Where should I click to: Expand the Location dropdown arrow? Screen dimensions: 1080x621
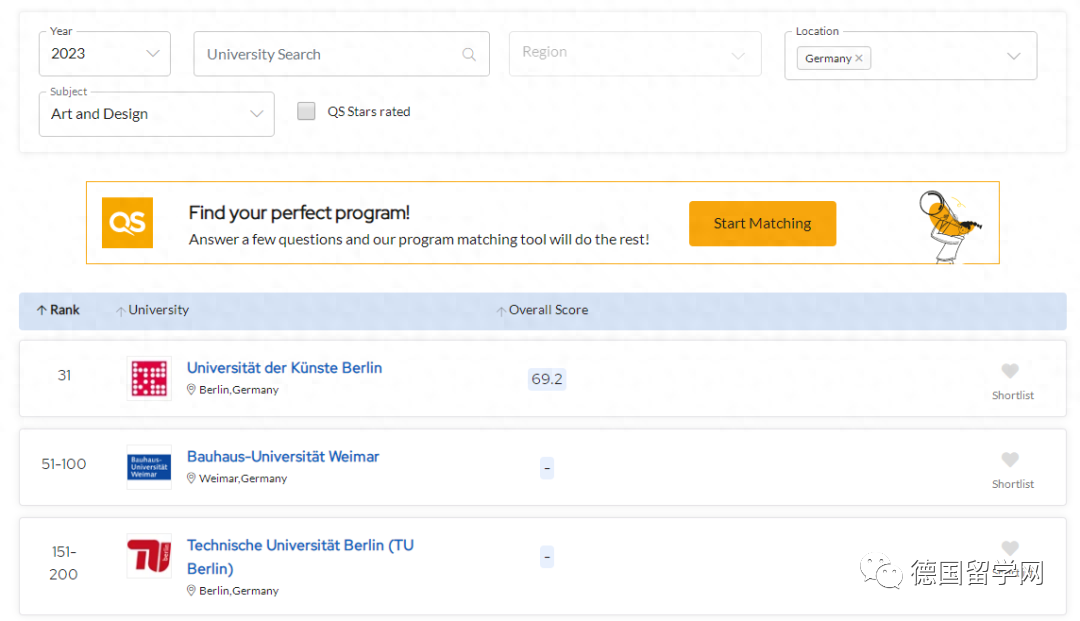click(x=1013, y=56)
